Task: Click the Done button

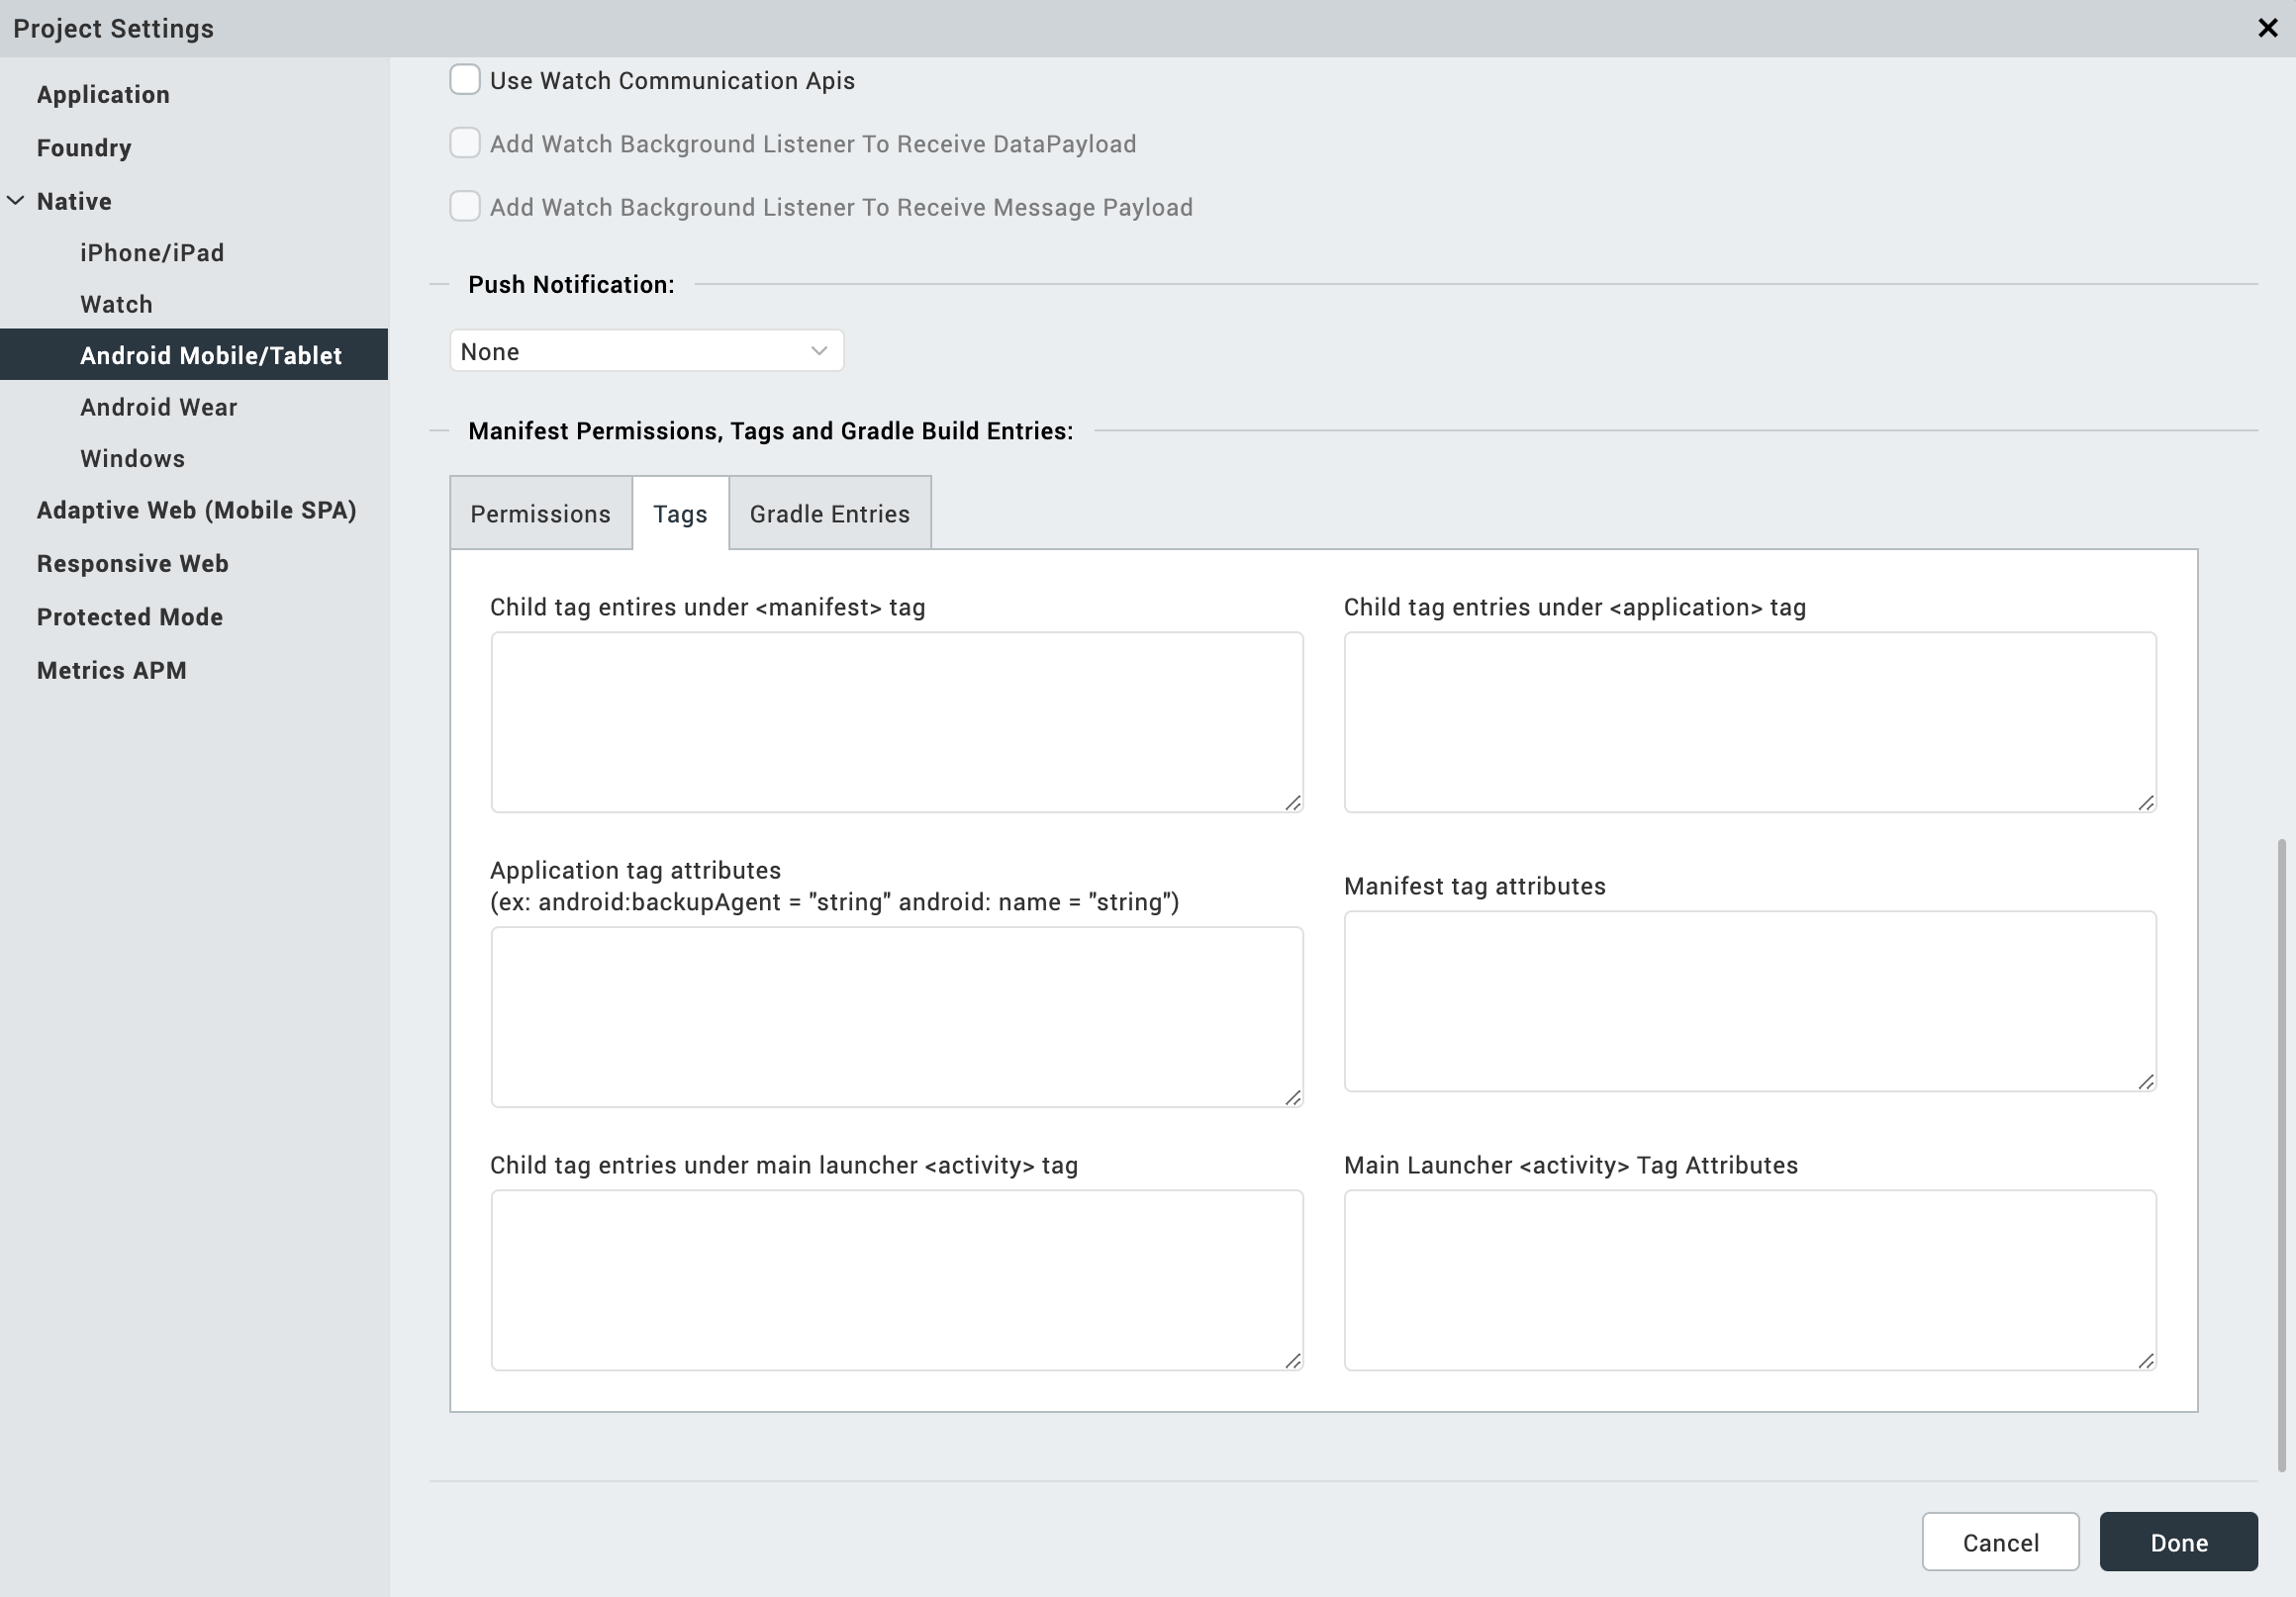Action: (x=2178, y=1542)
